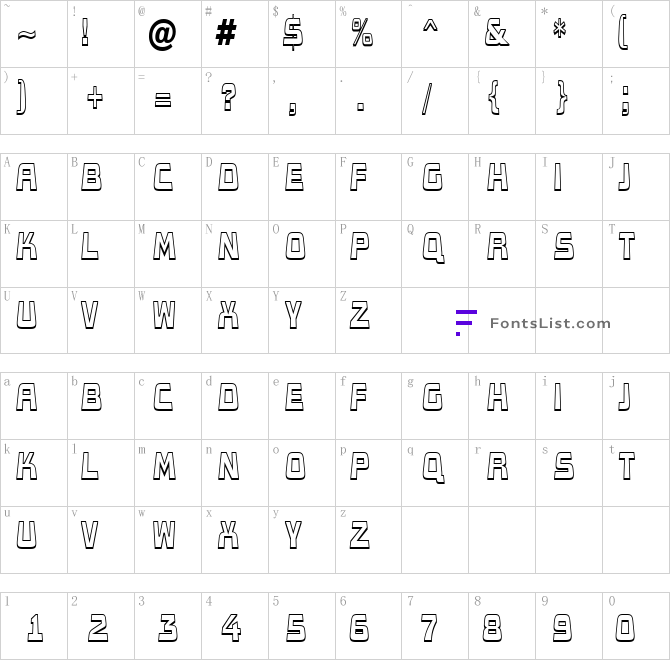The height and width of the screenshot is (660, 670).
Task: Select the ampersand & glyph cell
Action: point(502,34)
